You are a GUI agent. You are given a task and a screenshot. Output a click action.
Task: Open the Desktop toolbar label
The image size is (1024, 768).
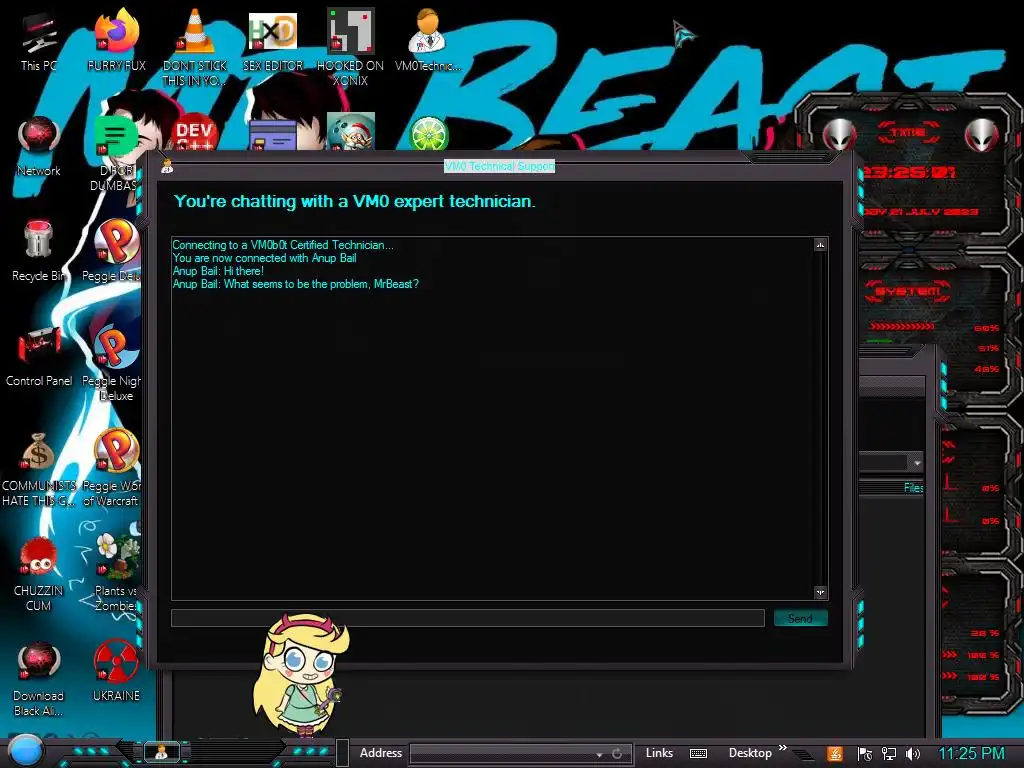[x=750, y=753]
